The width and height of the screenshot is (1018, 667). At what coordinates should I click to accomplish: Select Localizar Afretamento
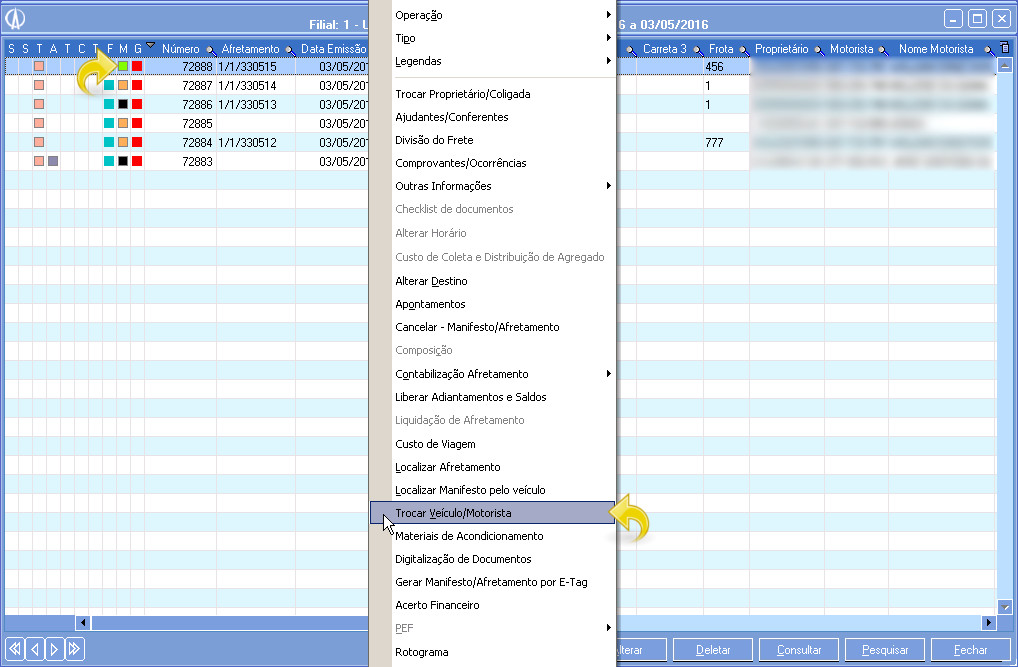click(447, 467)
